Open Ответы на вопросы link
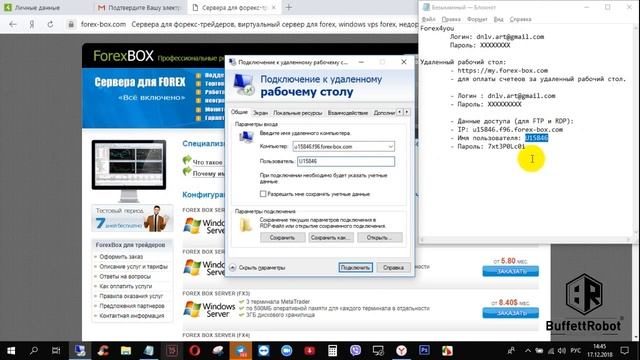 [x=125, y=276]
